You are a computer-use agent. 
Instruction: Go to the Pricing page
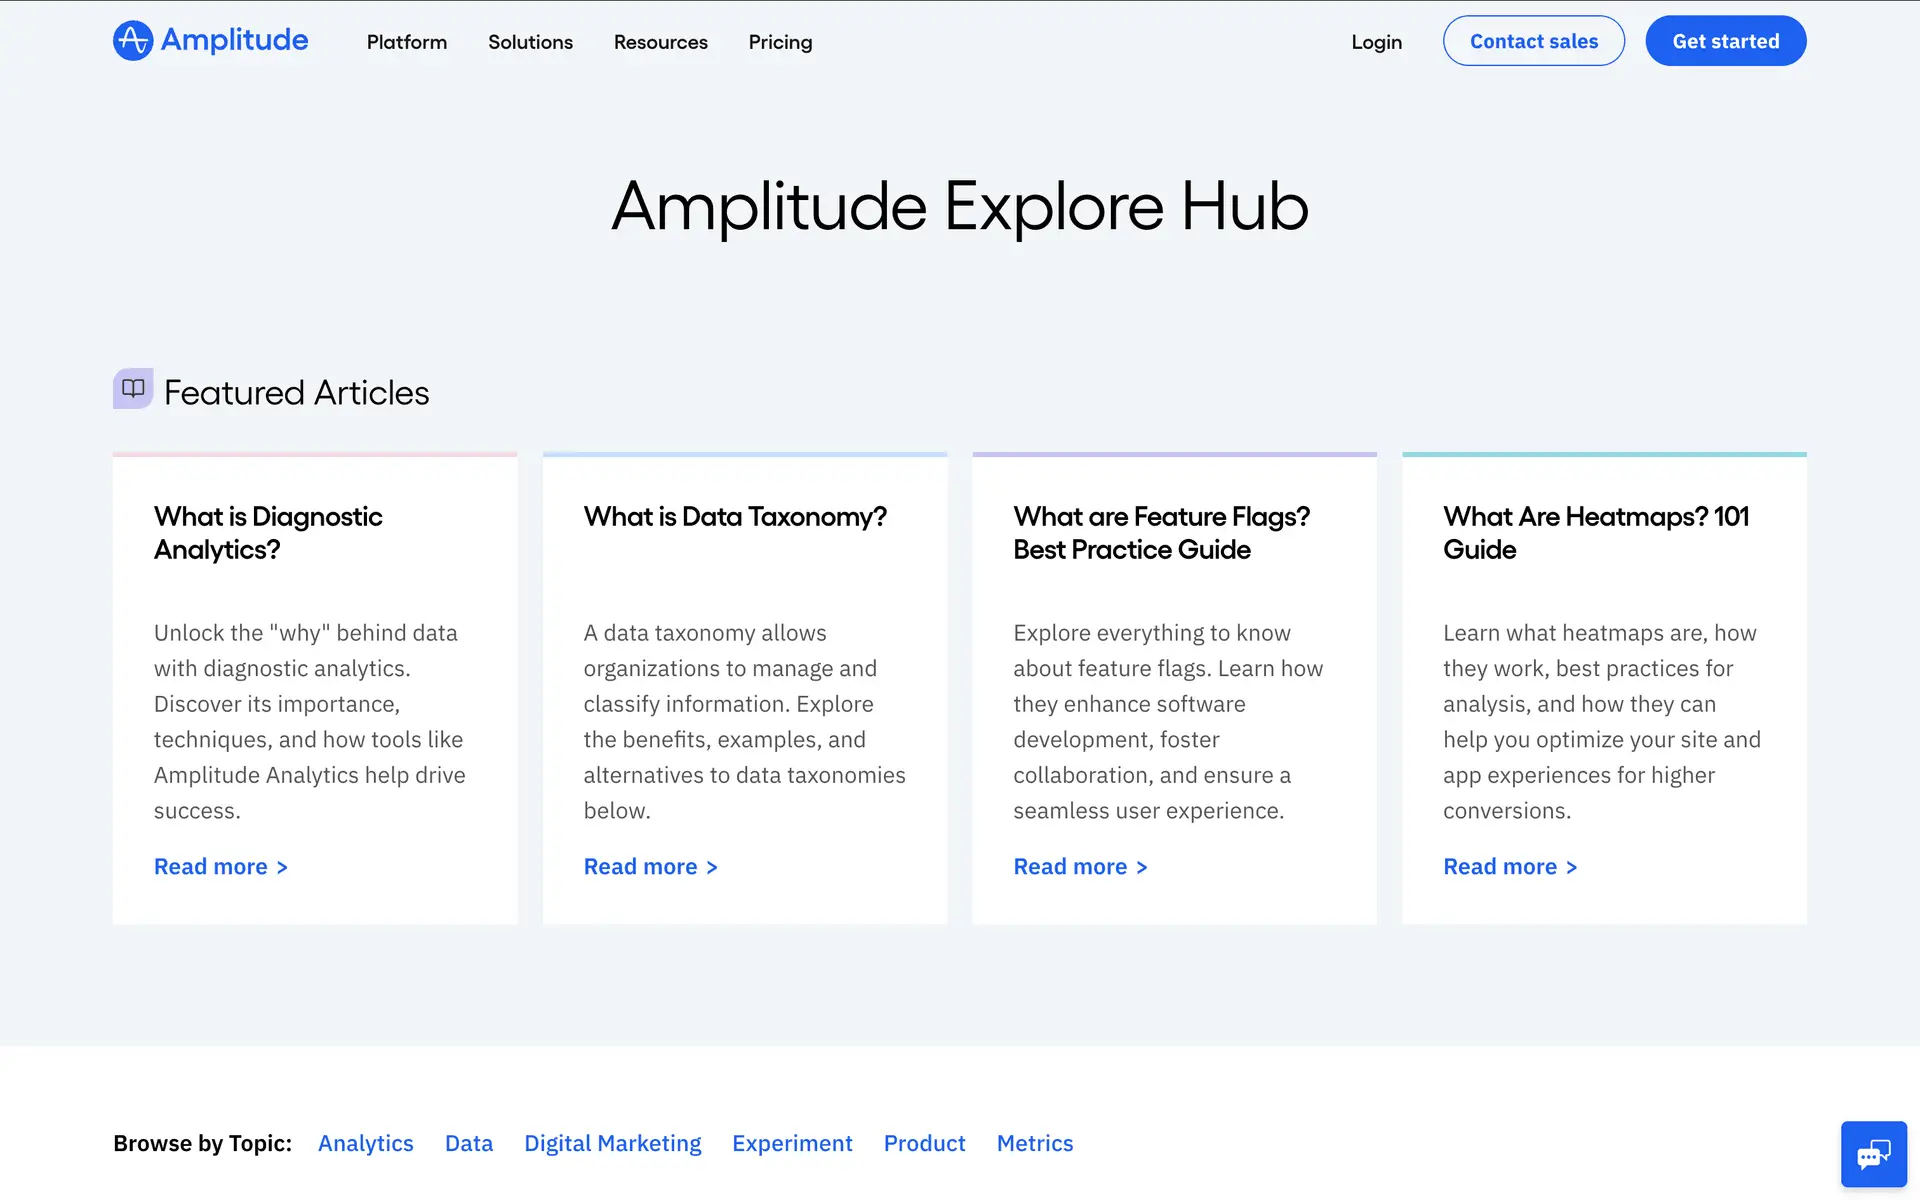click(x=780, y=42)
